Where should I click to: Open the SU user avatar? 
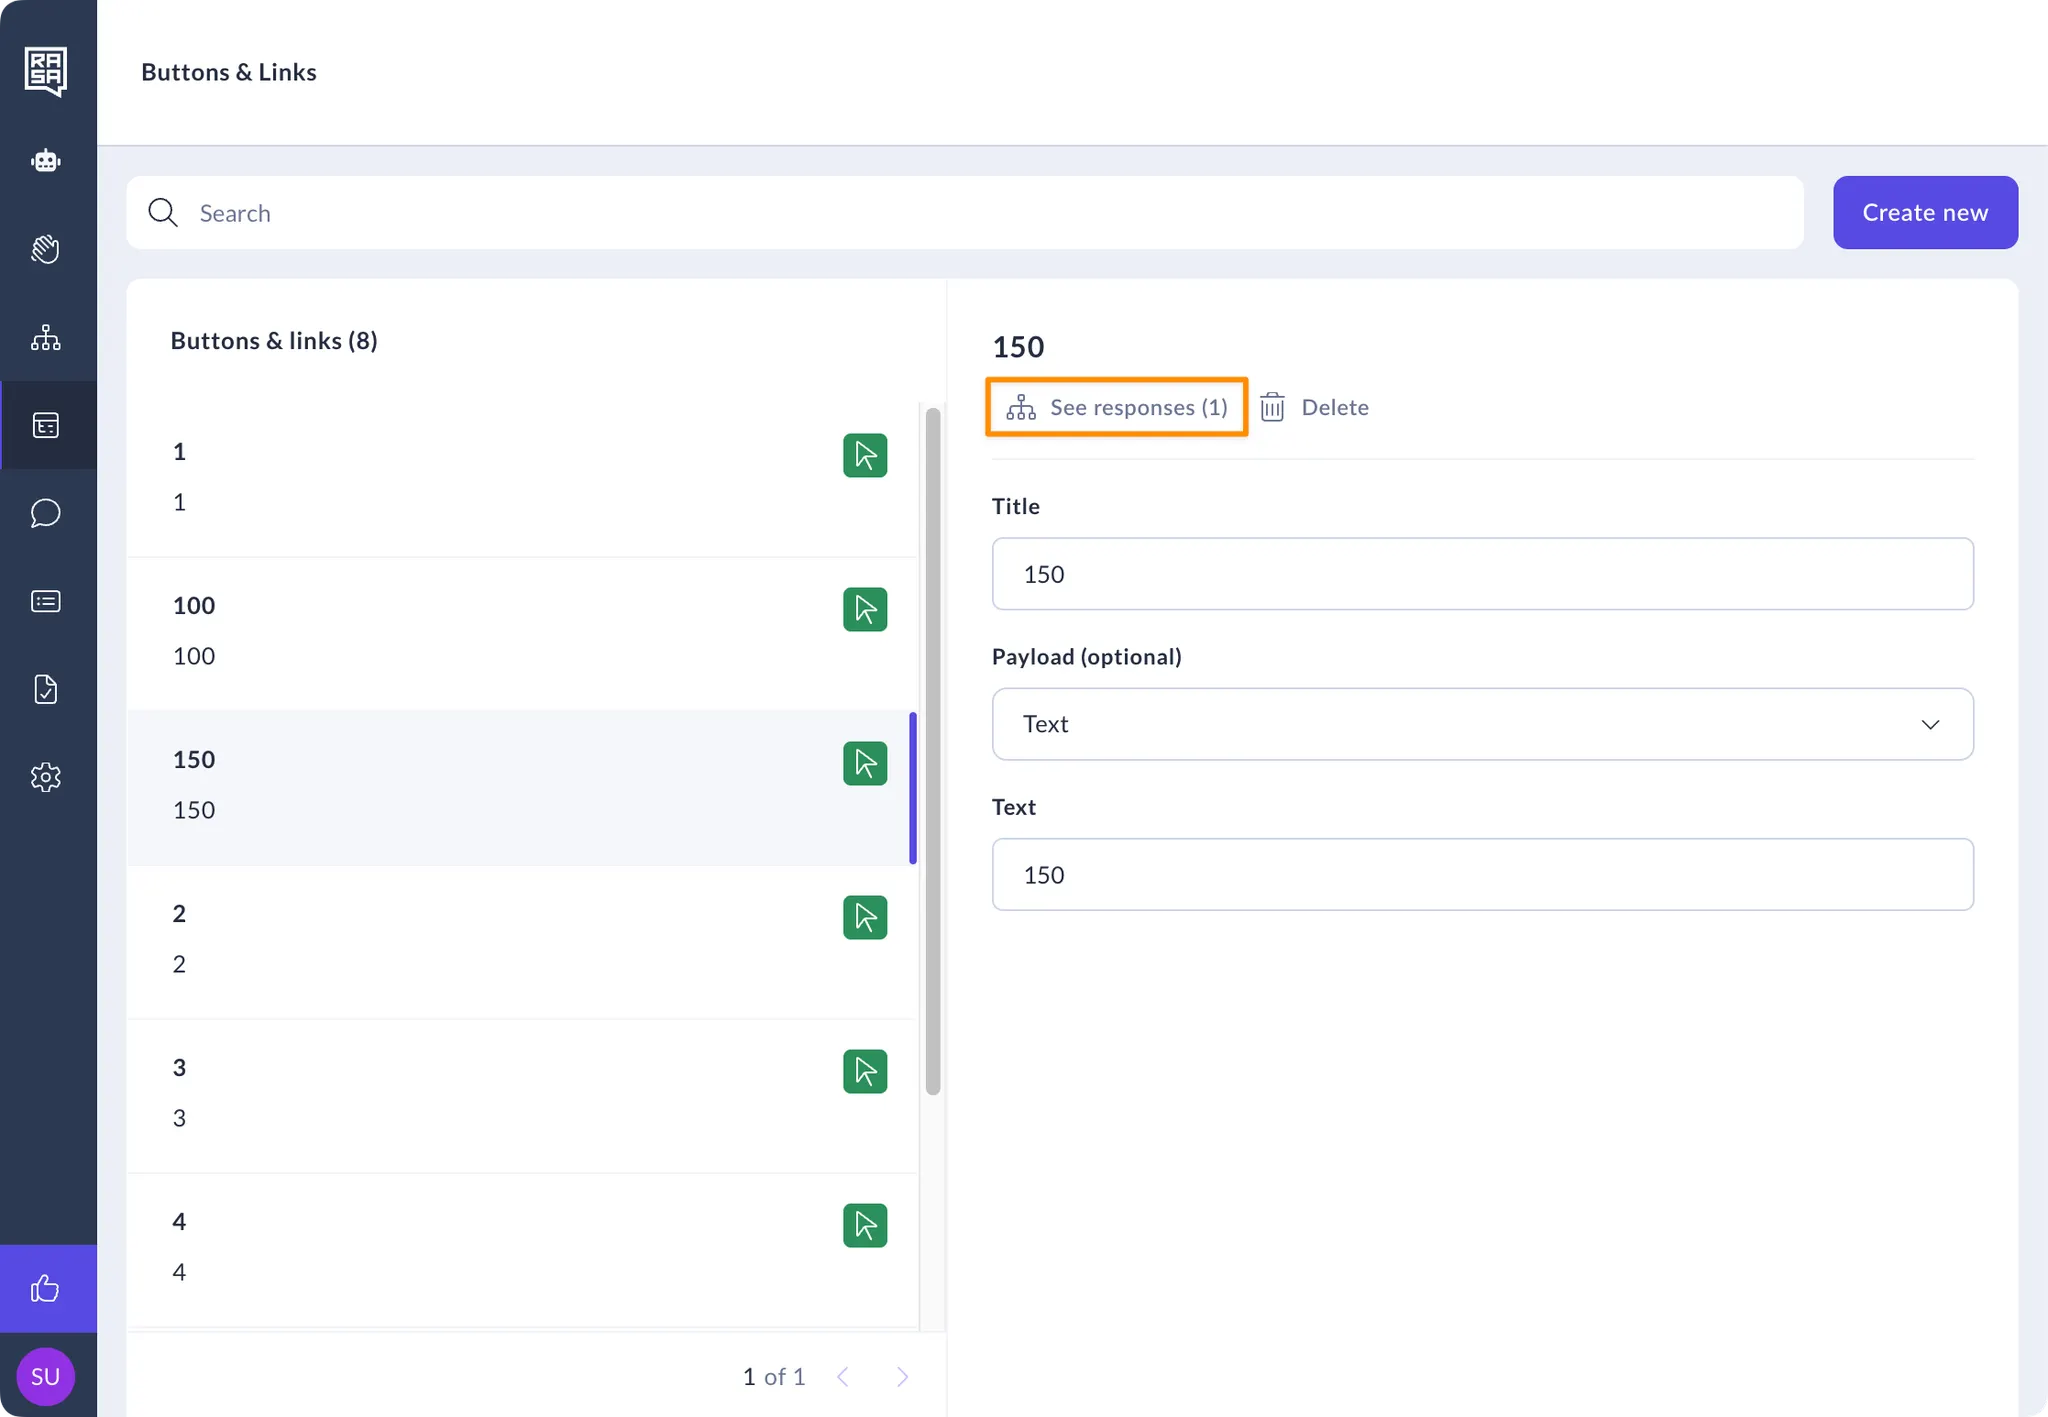[46, 1376]
